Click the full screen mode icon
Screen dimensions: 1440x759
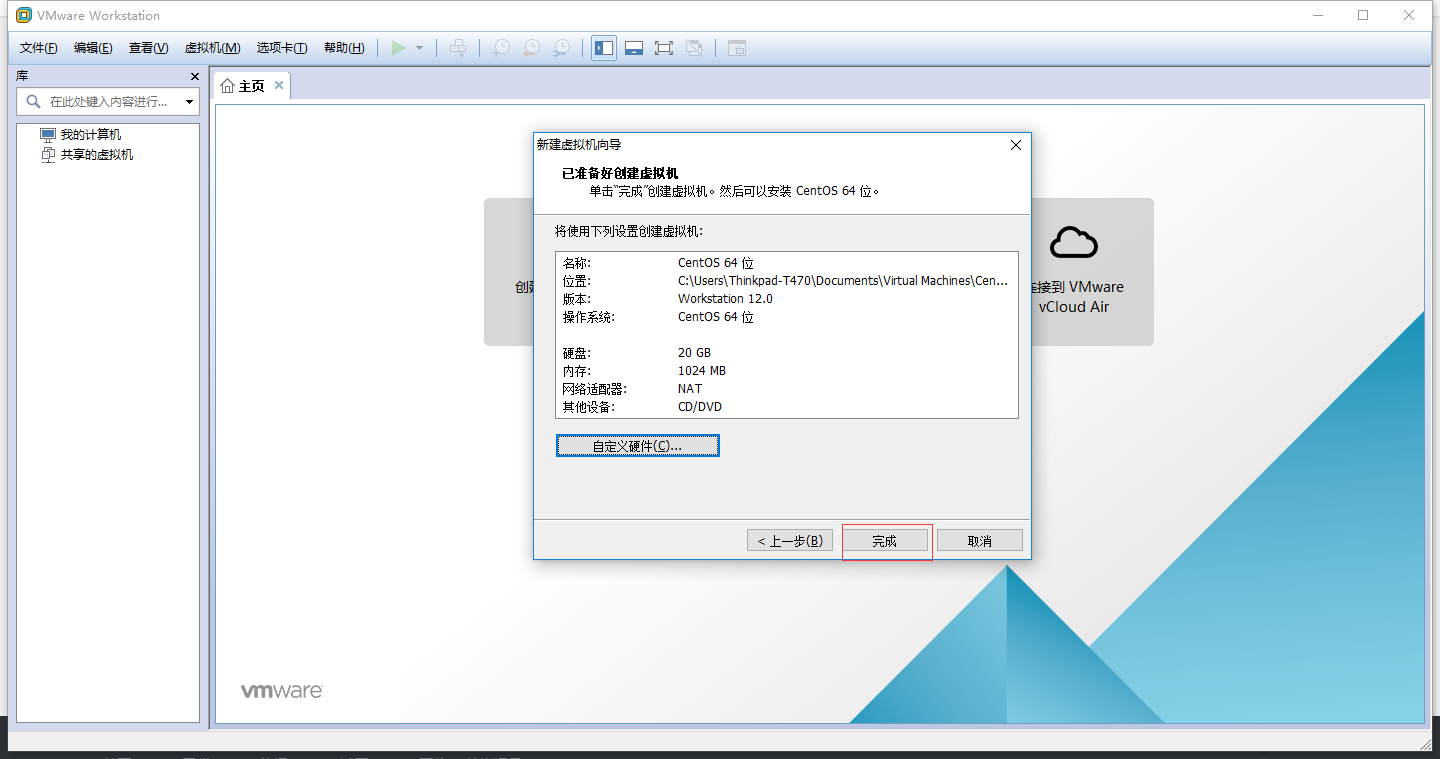[x=664, y=48]
